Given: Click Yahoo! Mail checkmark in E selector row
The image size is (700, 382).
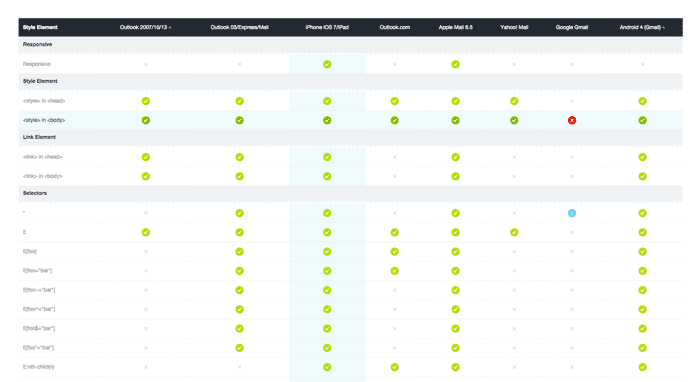Looking at the screenshot, I should (514, 233).
